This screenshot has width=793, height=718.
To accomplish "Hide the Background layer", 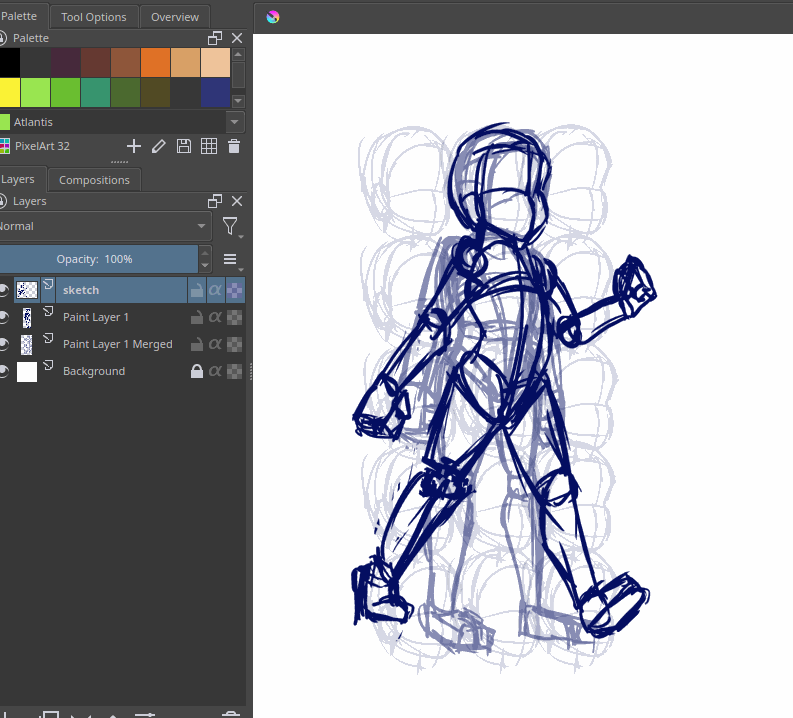I will tap(4, 371).
